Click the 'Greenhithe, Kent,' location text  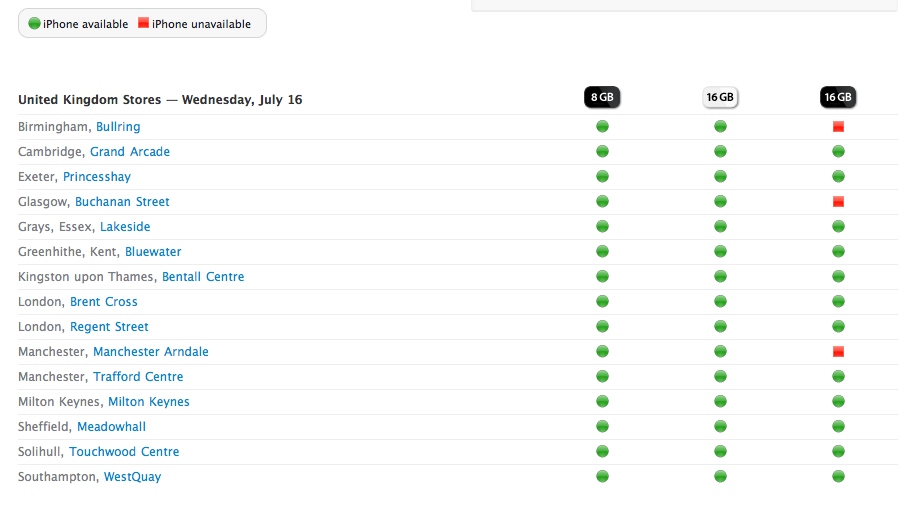pyautogui.click(x=69, y=252)
